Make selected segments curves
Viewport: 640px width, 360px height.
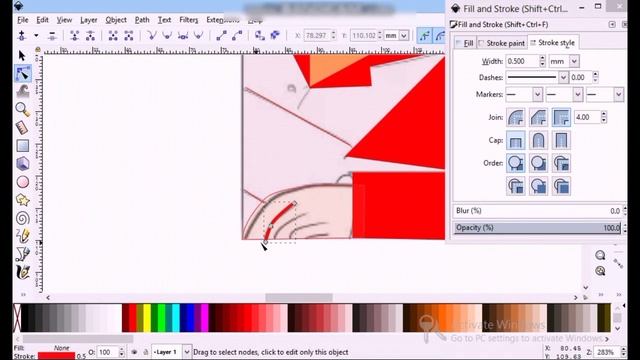(237, 36)
